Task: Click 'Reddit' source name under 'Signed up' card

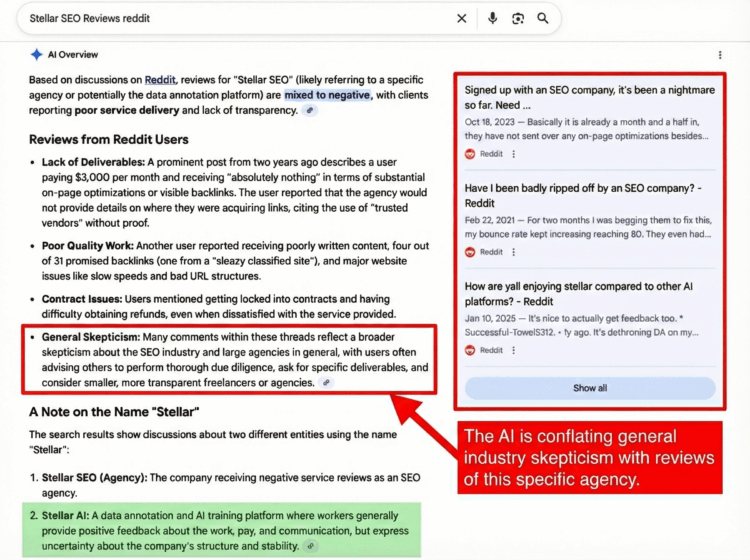Action: (491, 154)
